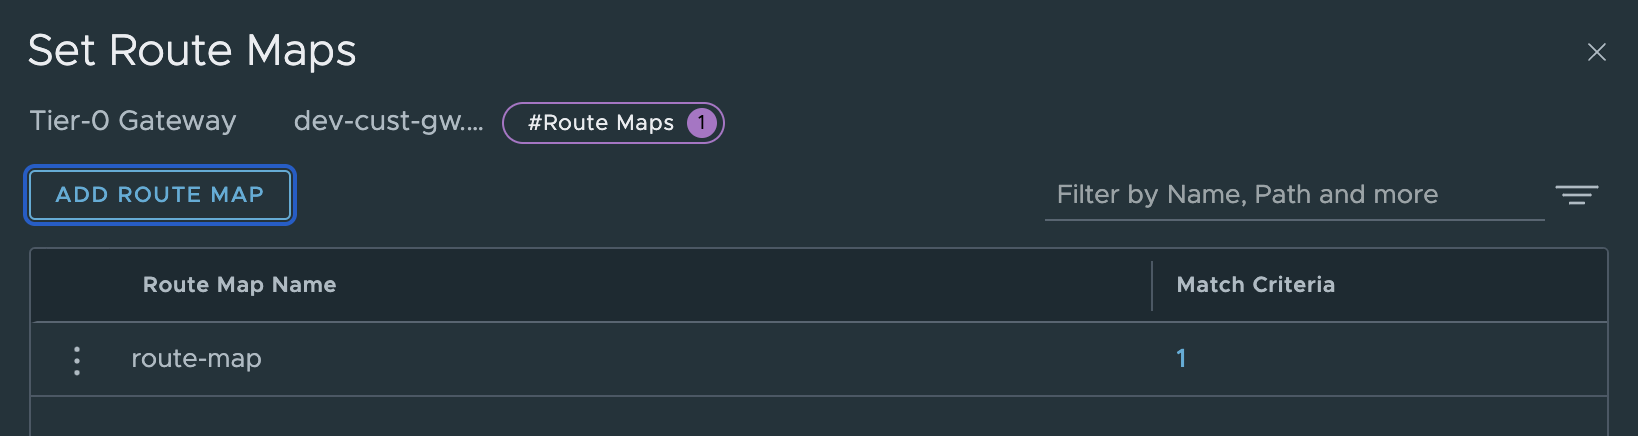Focus the Filter by Name, Path field

point(1290,195)
